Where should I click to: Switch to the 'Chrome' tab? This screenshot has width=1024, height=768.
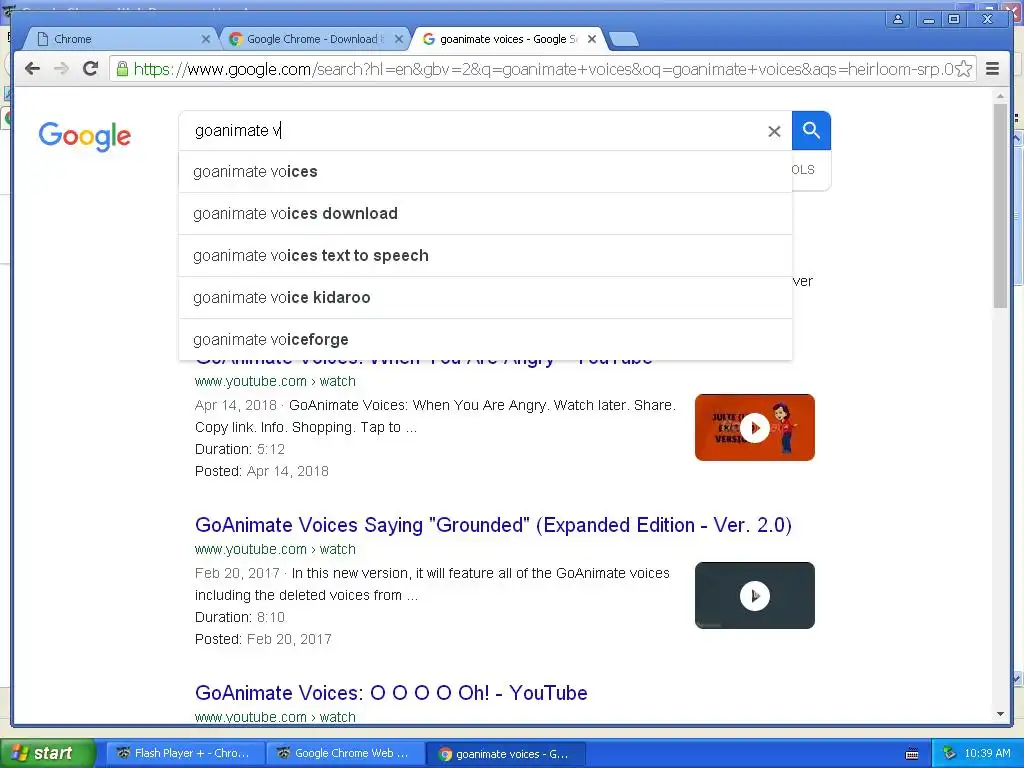[121, 39]
